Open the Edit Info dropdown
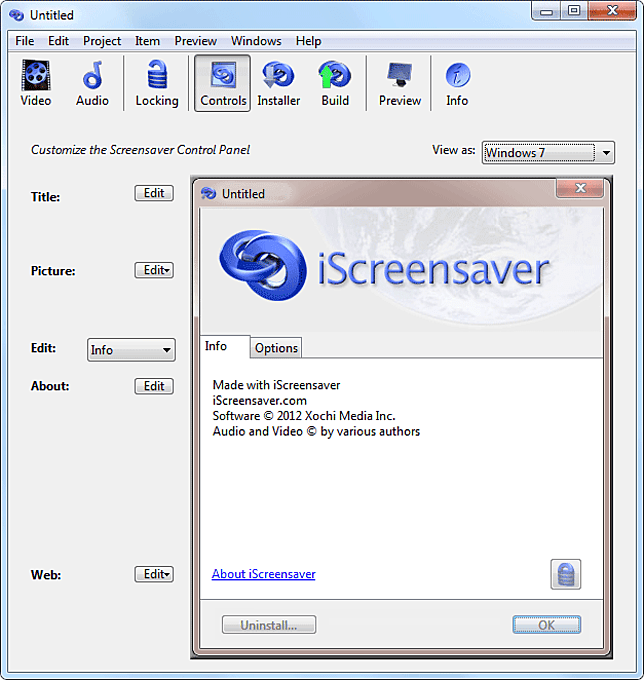The height and width of the screenshot is (680, 644). pyautogui.click(x=131, y=350)
